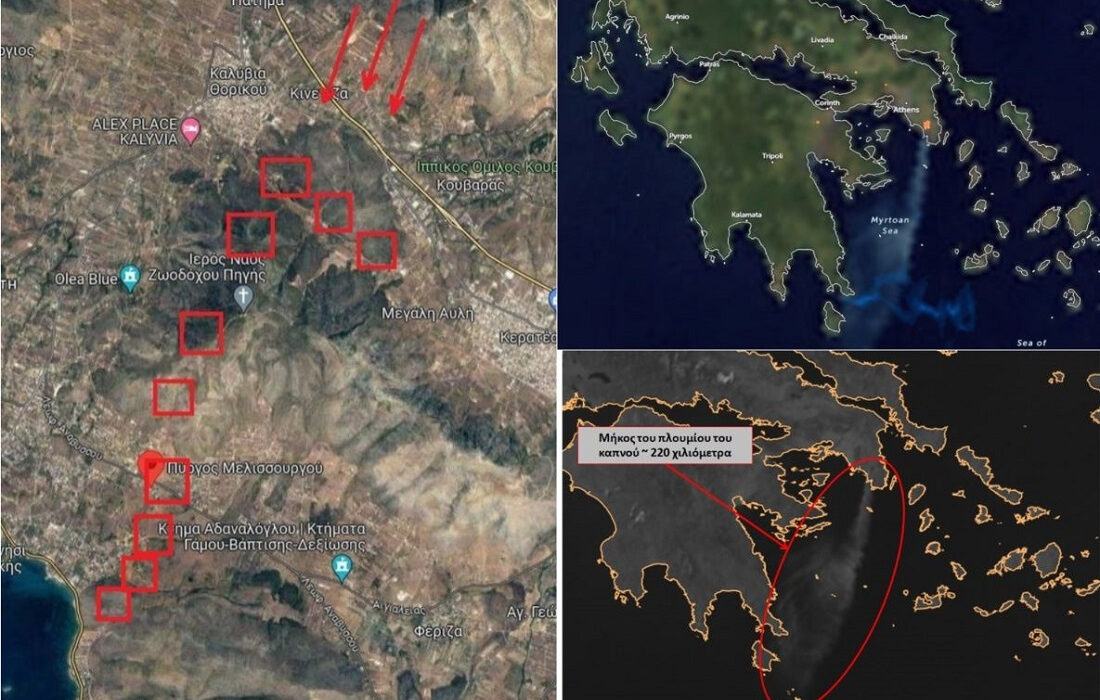This screenshot has height=700, width=1100.
Task: Click the blue marker icon near Κερατέα
Action: click(551, 300)
